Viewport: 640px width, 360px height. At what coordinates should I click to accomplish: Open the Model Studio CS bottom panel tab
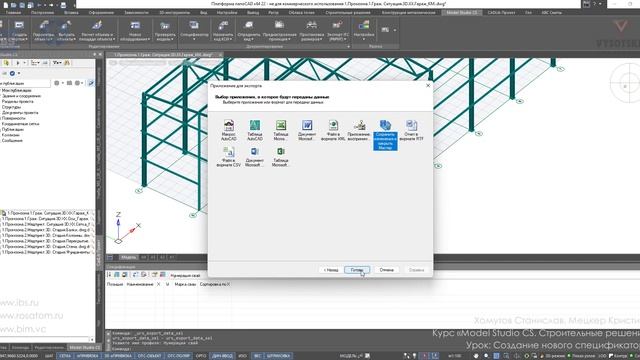(x=84, y=347)
